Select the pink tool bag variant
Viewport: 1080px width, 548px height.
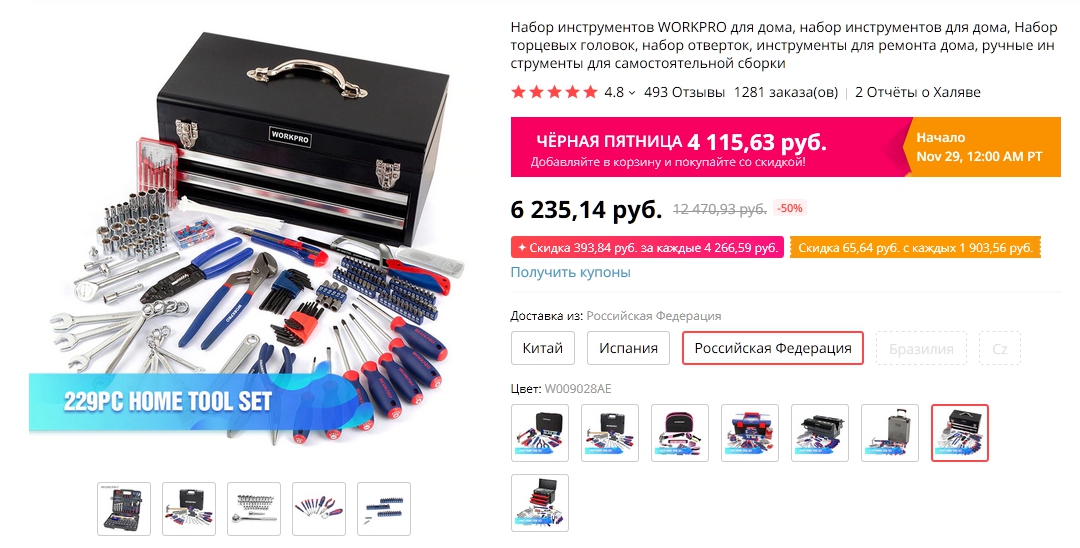click(680, 433)
